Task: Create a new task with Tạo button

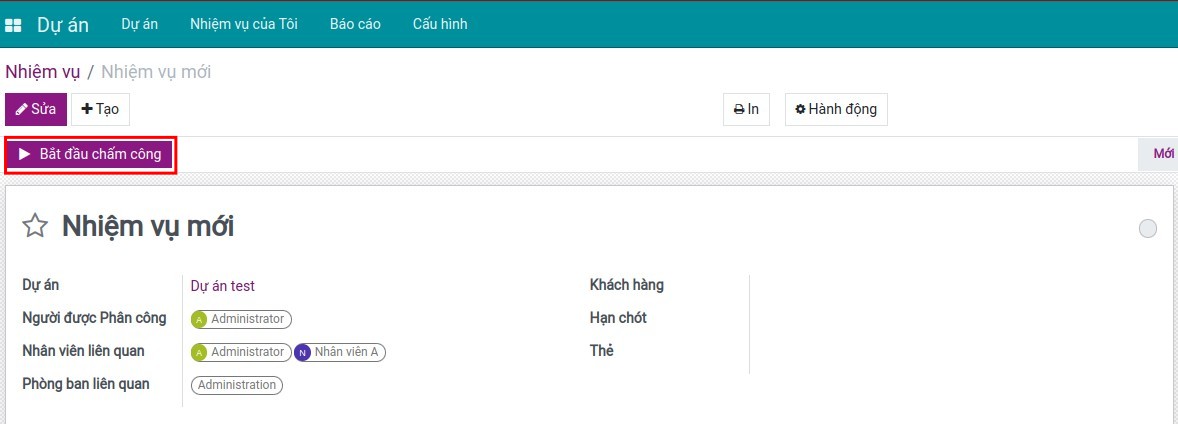Action: (x=100, y=109)
